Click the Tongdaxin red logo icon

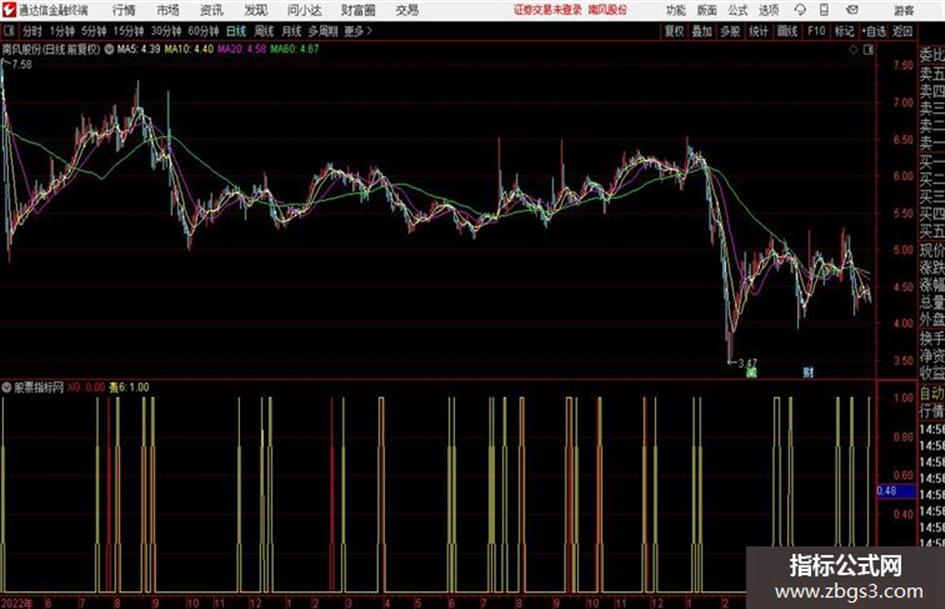[x=8, y=10]
